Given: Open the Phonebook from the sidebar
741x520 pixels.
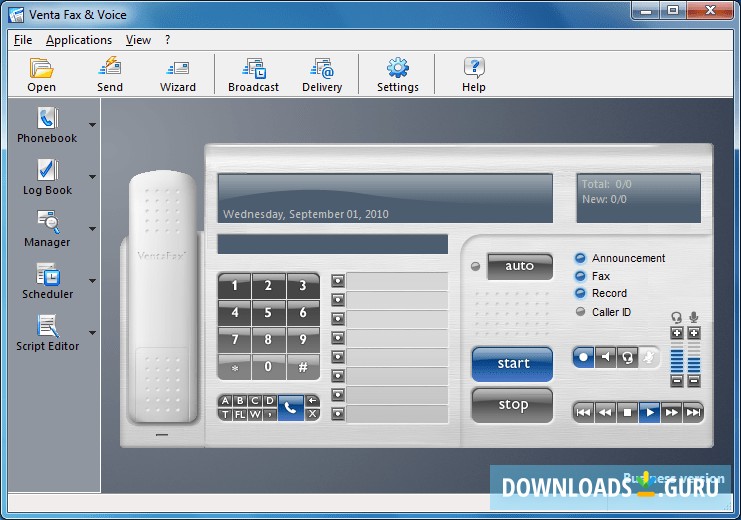Looking at the screenshot, I should click(x=47, y=125).
